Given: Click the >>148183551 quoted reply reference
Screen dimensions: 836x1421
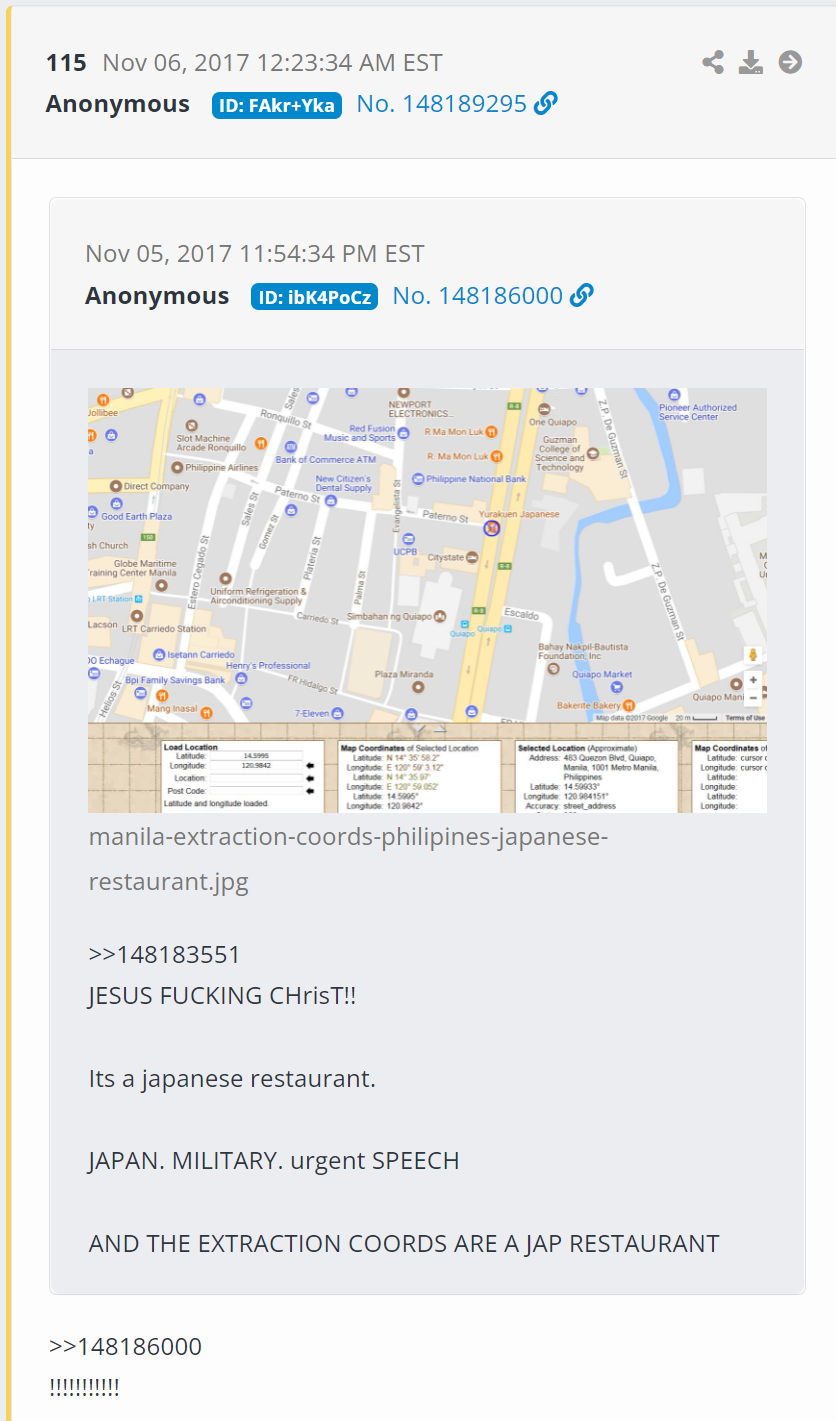Looking at the screenshot, I should click(165, 954).
